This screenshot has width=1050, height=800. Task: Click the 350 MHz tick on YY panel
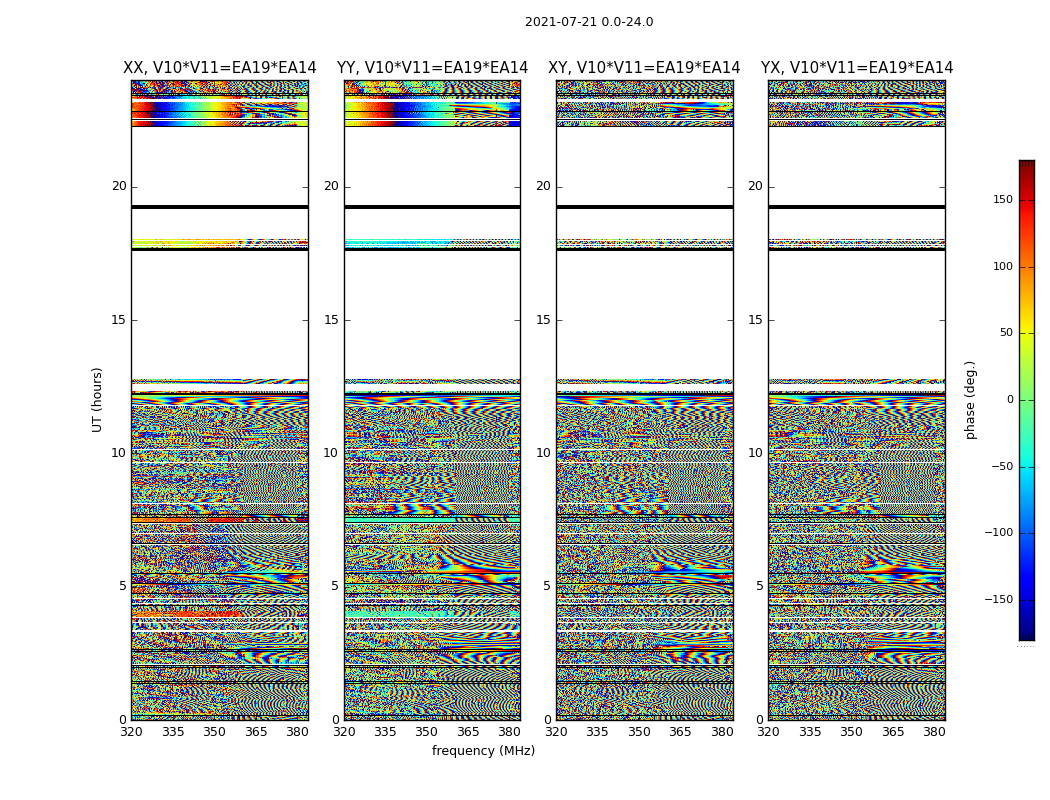coord(427,732)
